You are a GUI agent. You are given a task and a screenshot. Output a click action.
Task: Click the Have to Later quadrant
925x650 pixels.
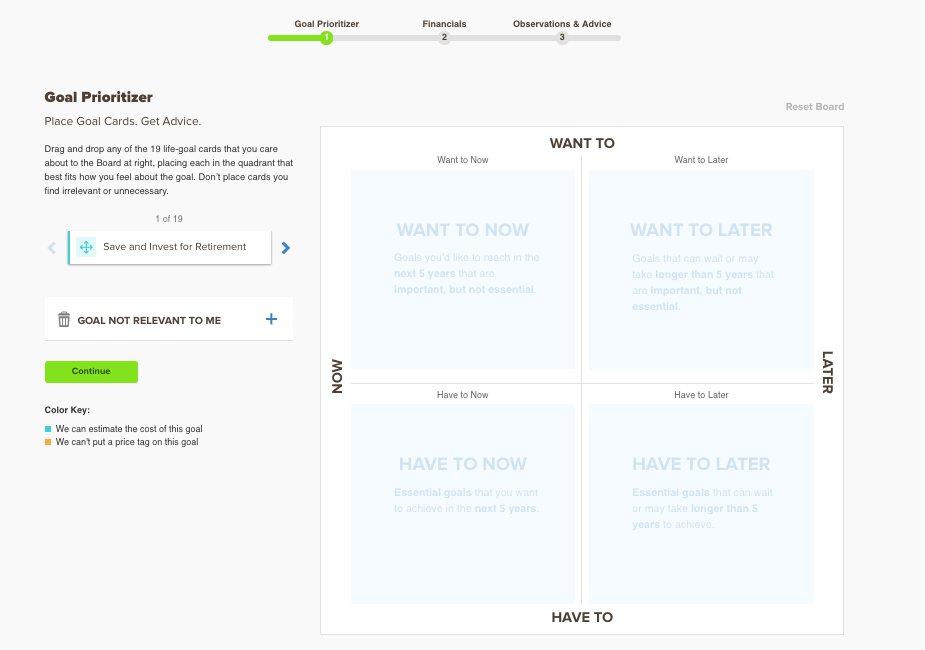[x=701, y=504]
